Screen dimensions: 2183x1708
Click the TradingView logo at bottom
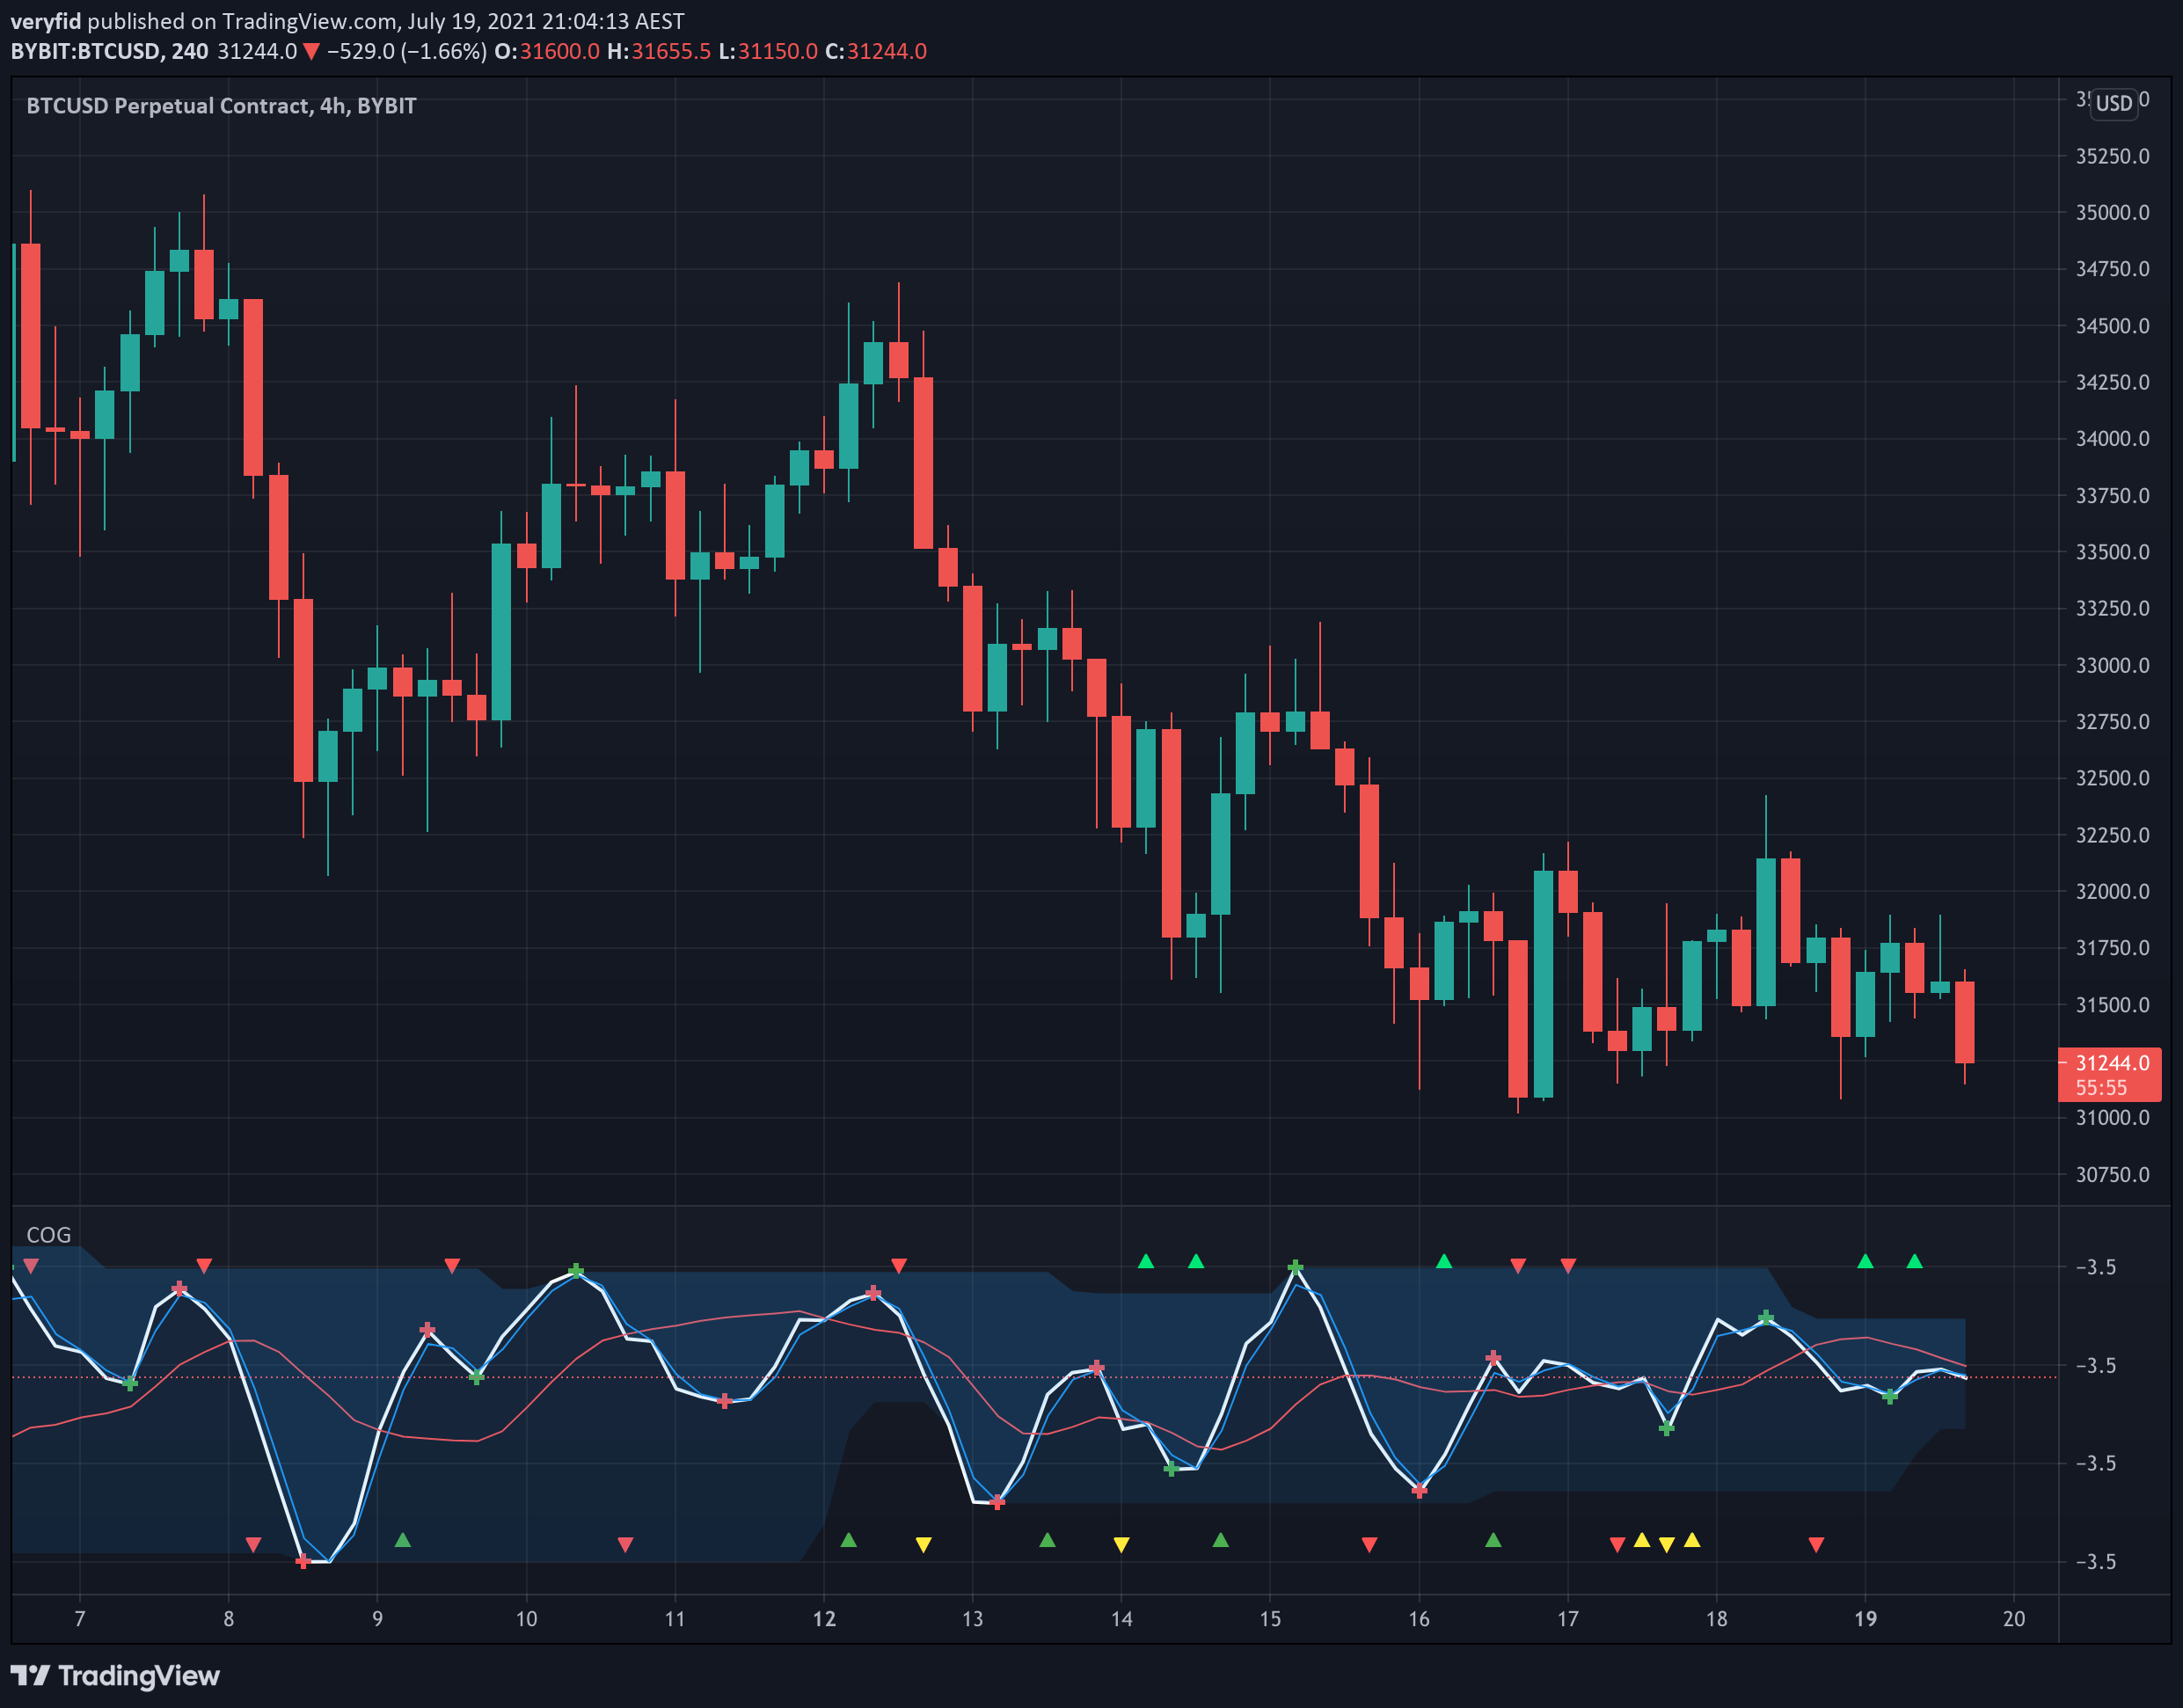coord(115,1675)
